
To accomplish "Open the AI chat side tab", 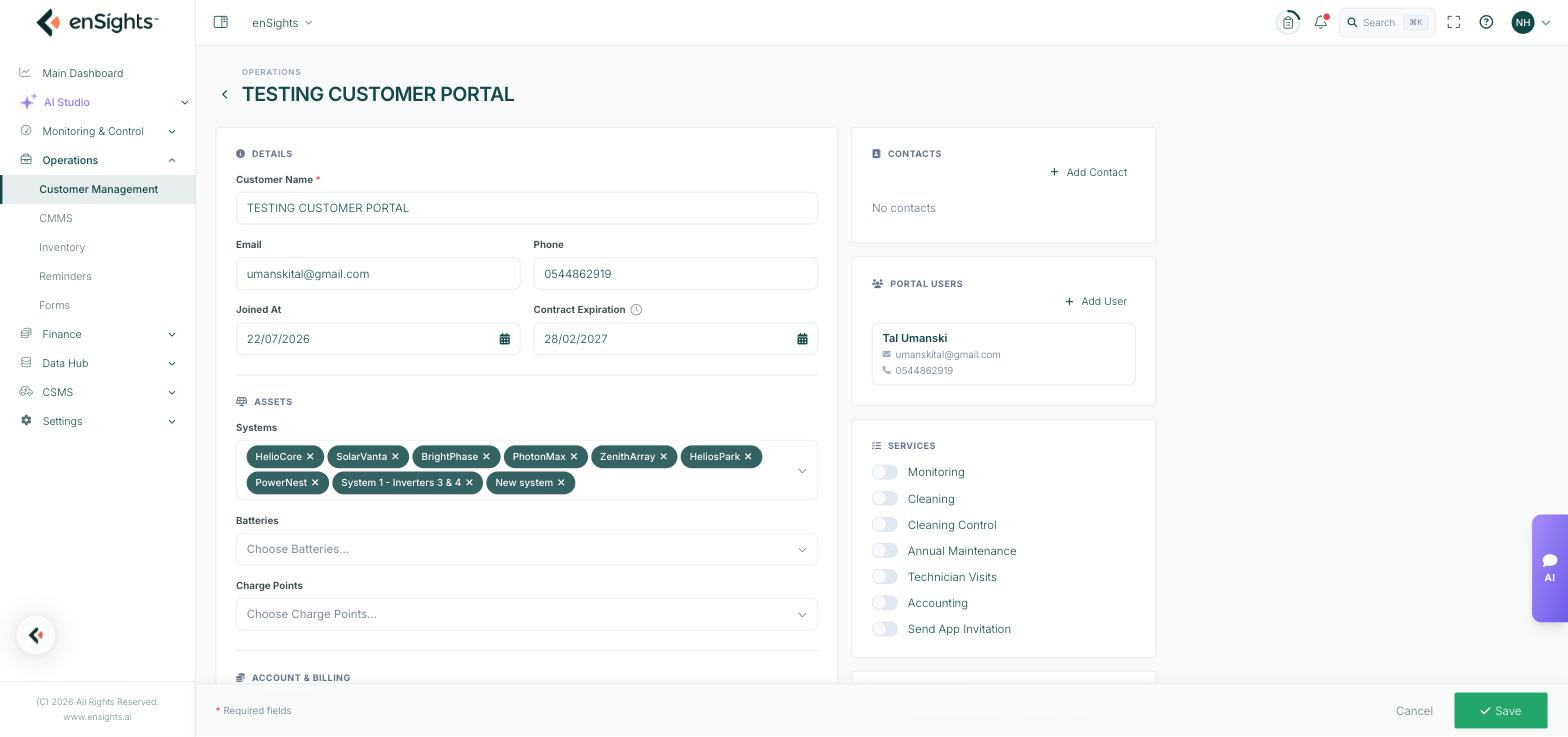I will pos(1550,568).
